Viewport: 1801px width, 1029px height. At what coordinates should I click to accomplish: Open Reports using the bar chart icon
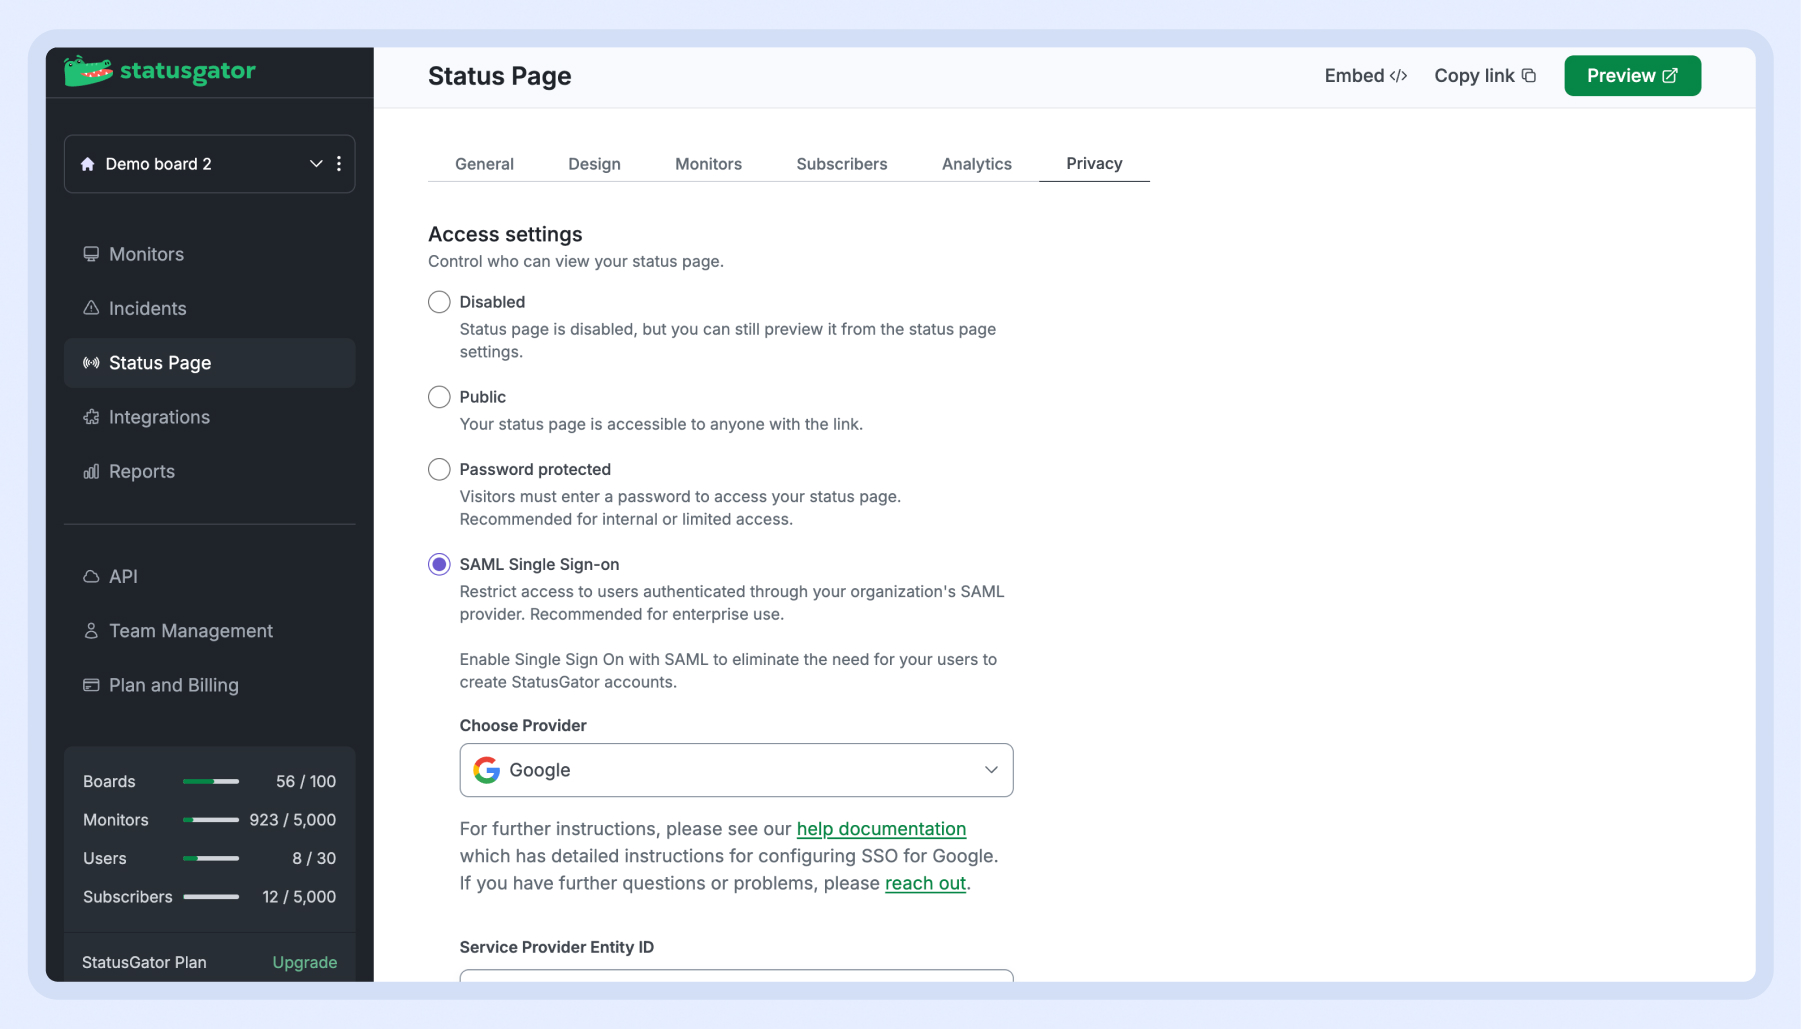(91, 471)
